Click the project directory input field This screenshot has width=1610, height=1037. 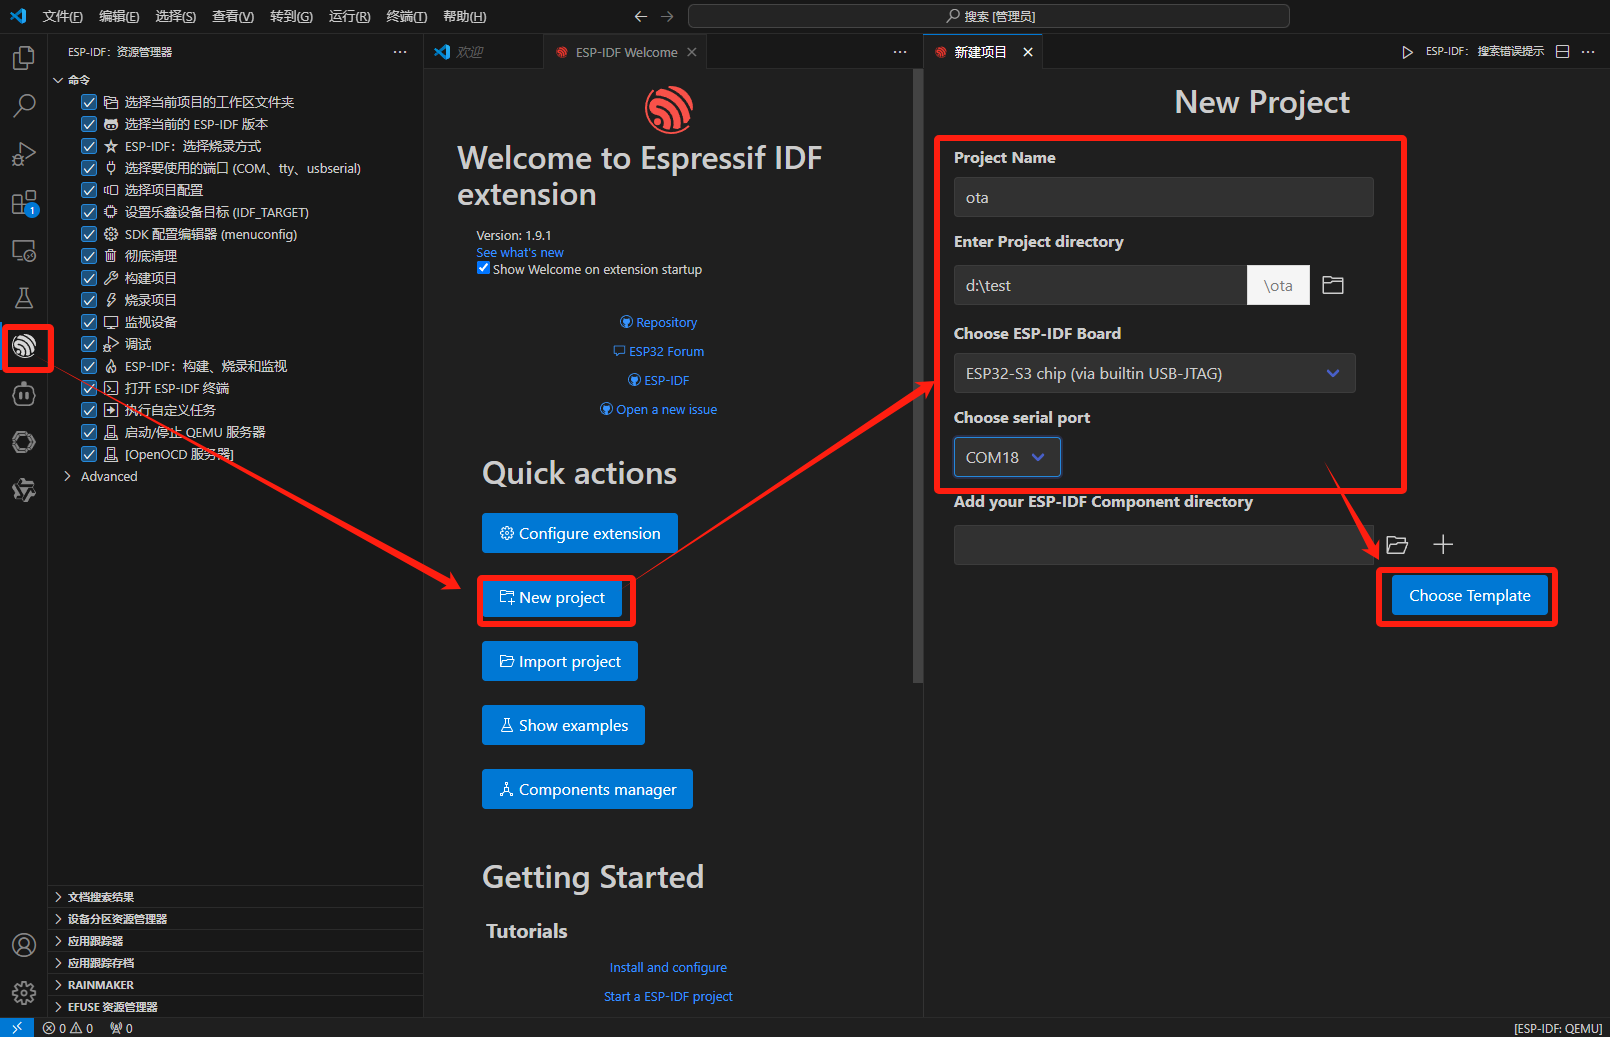[x=1100, y=285]
